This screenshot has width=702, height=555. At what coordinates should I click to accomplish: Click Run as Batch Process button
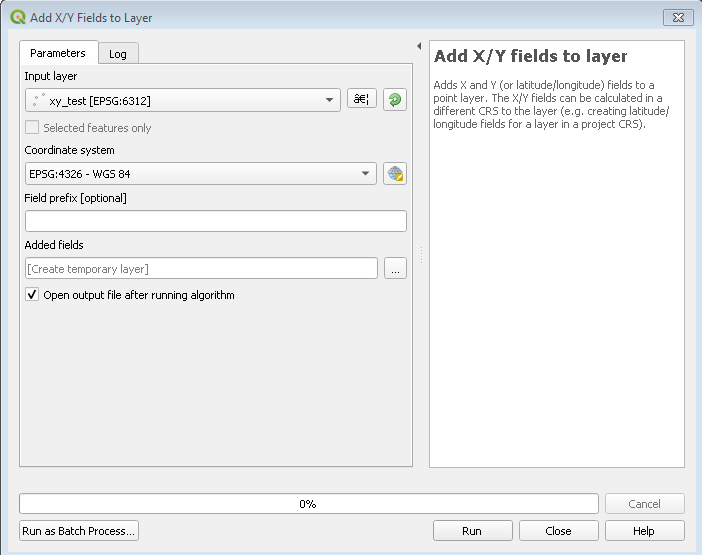(79, 531)
